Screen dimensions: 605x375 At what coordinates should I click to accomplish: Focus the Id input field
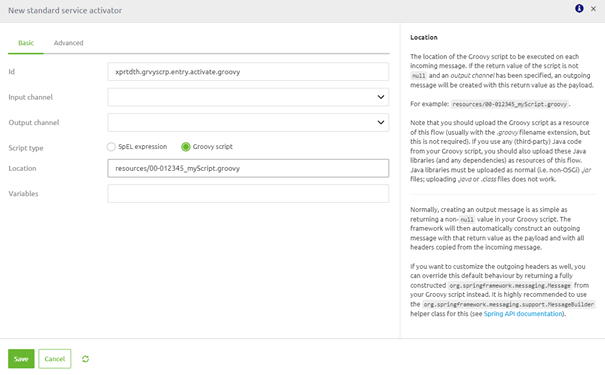pos(248,72)
